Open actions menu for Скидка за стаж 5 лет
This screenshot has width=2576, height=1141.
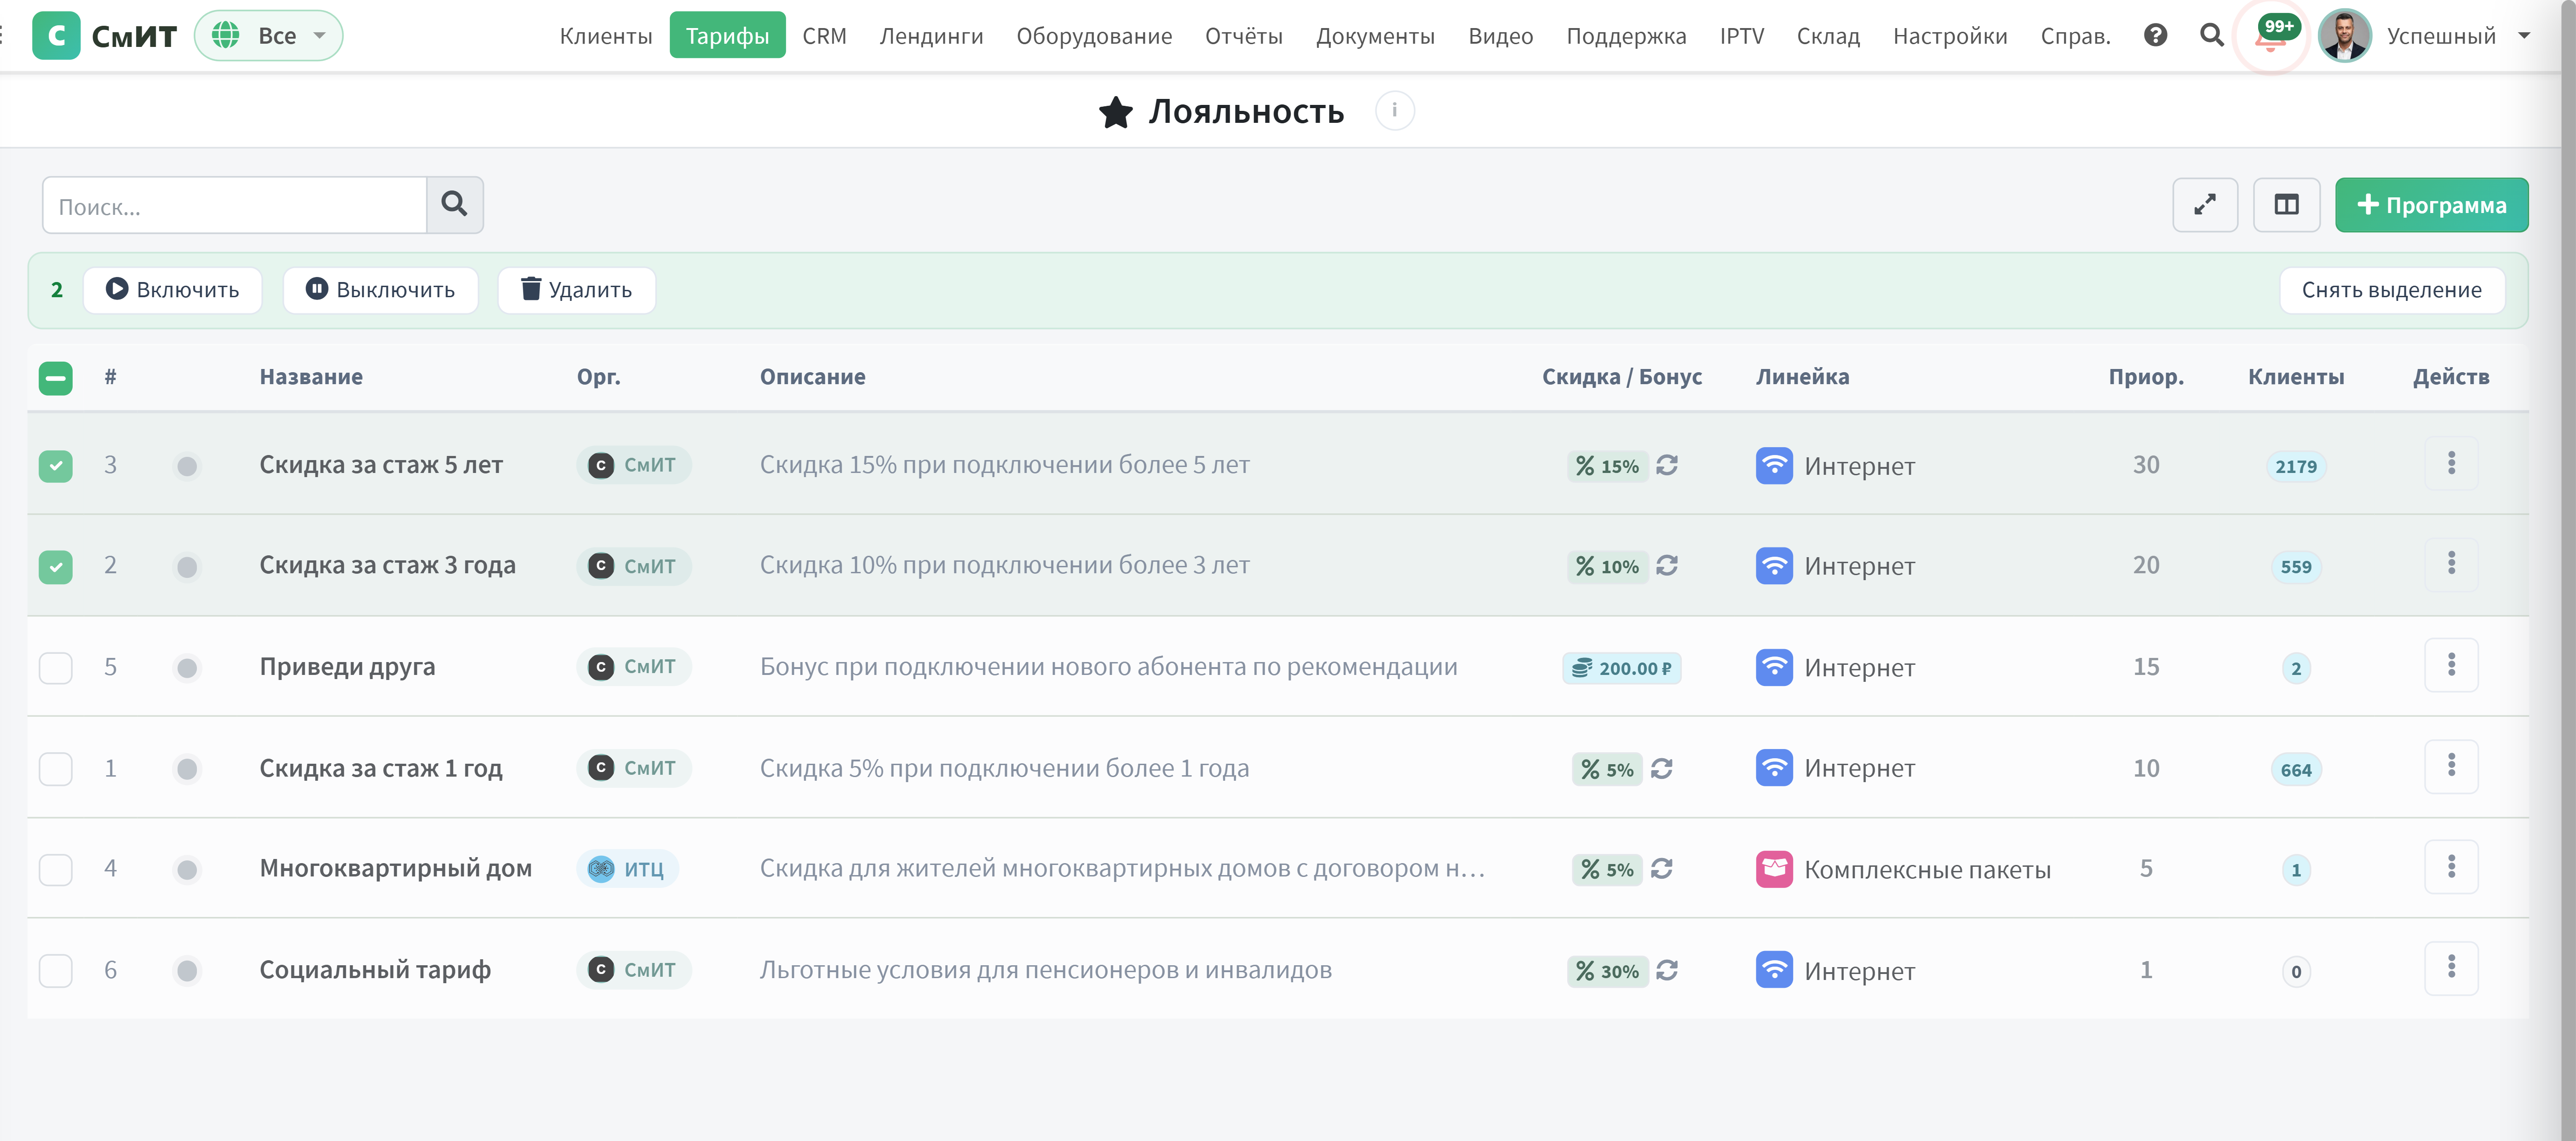[x=2451, y=463]
